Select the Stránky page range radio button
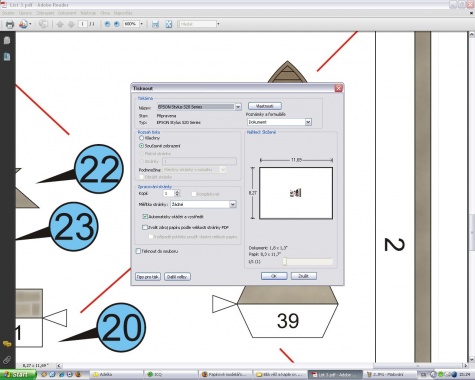This screenshot has height=380, width=475. pyautogui.click(x=141, y=161)
